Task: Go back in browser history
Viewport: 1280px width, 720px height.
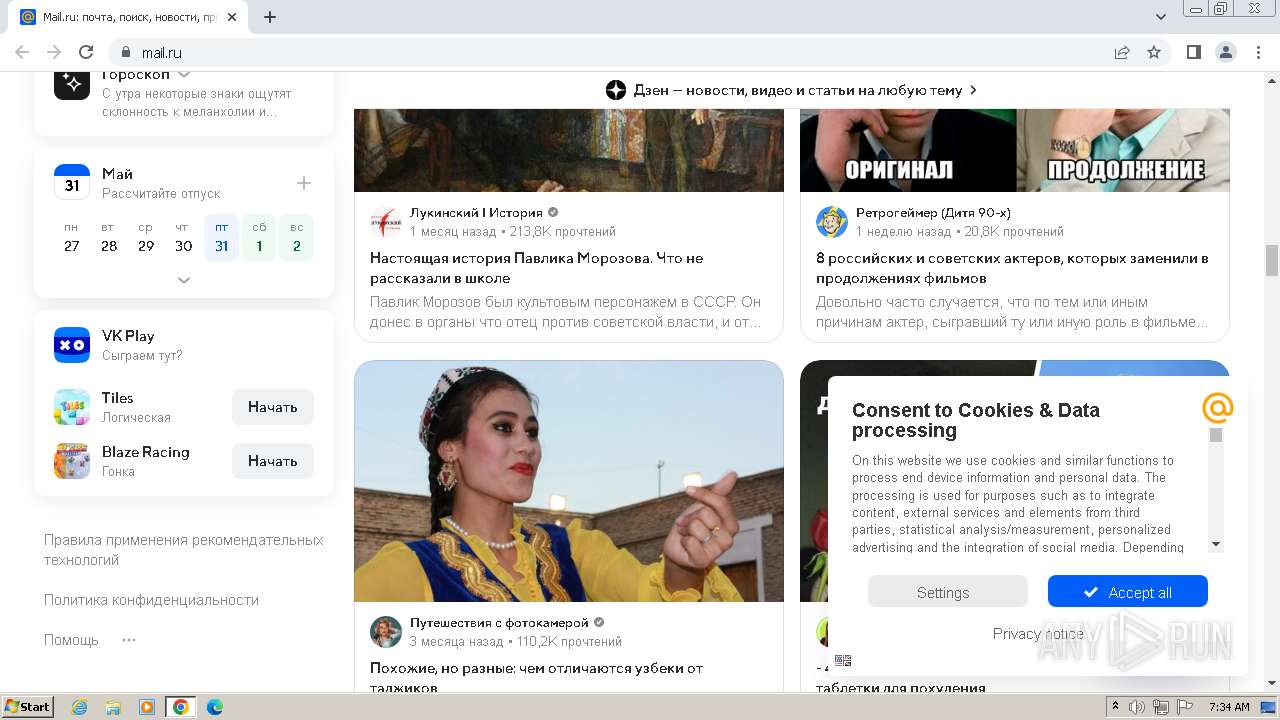Action: point(22,52)
